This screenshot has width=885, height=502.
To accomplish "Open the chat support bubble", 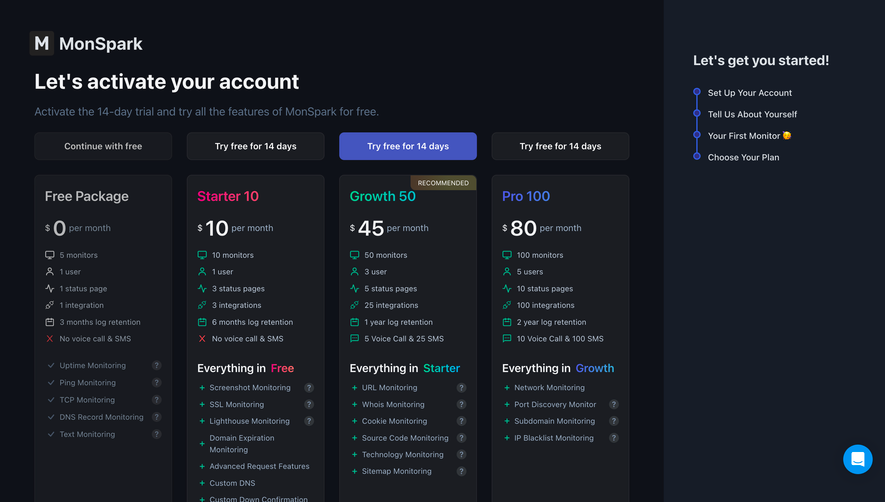I will (x=857, y=459).
